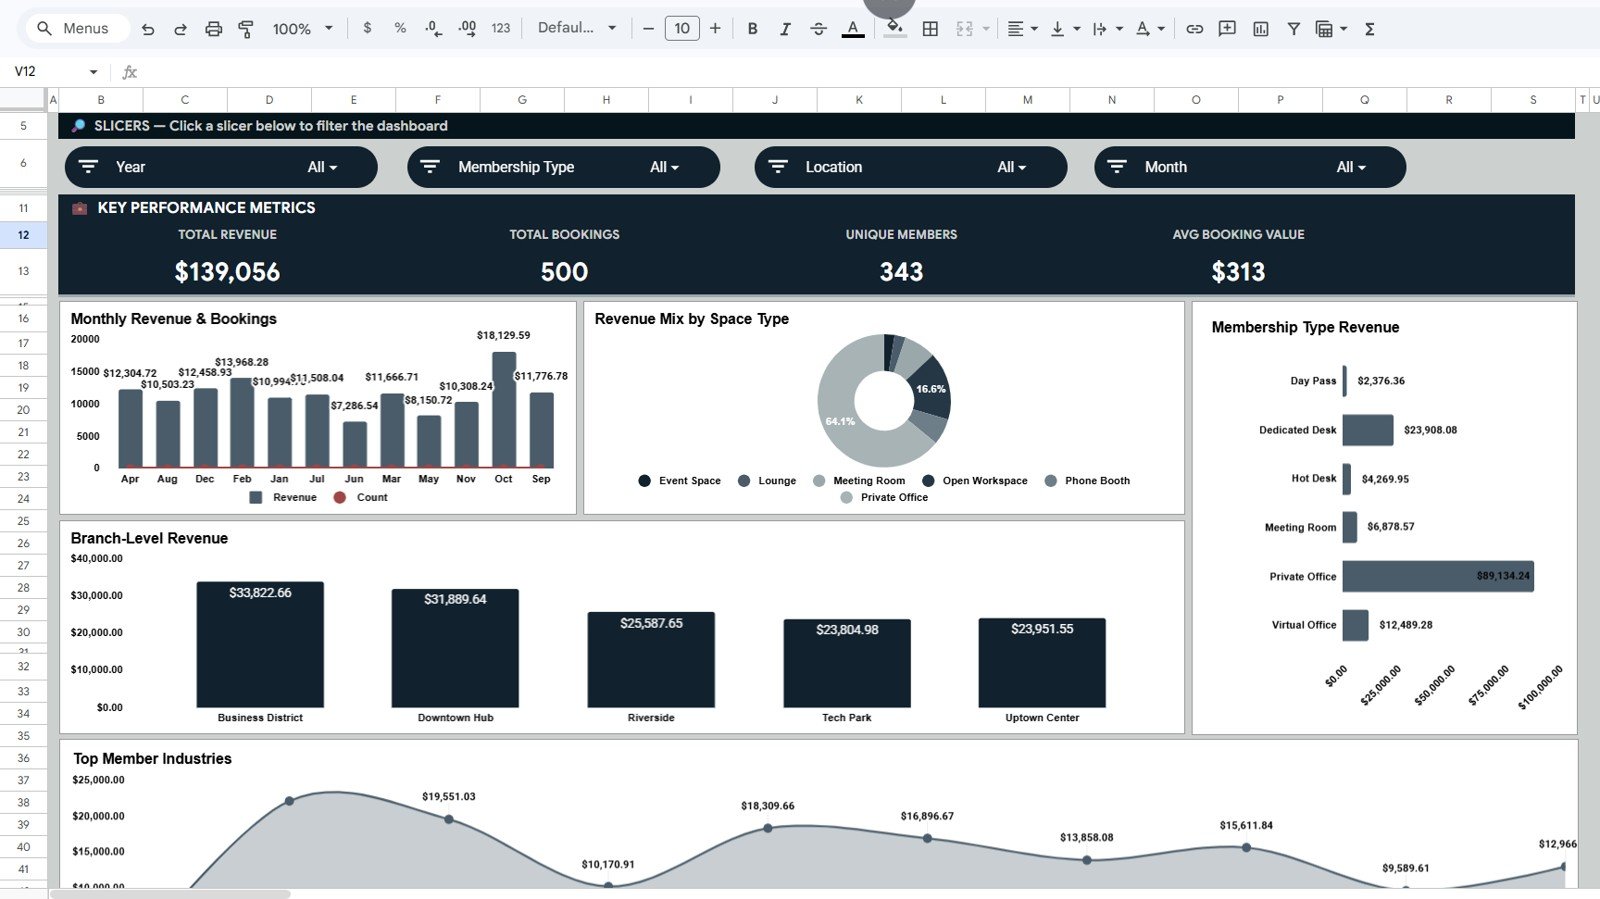
Task: Open the Year slicer dropdown
Action: pyautogui.click(x=321, y=167)
